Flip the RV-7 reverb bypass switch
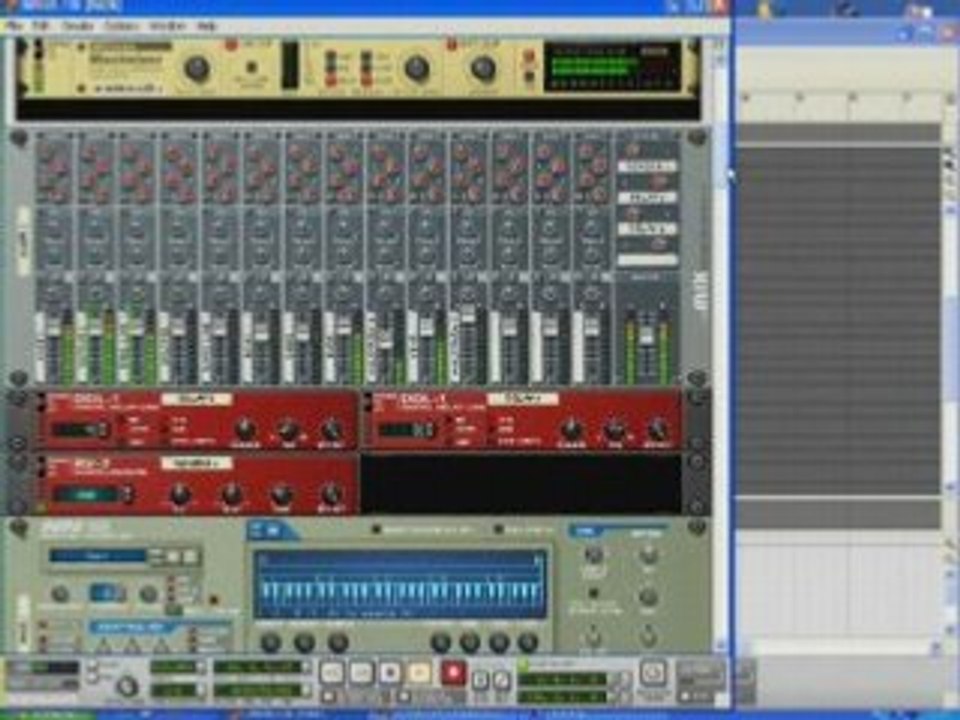 pyautogui.click(x=43, y=468)
